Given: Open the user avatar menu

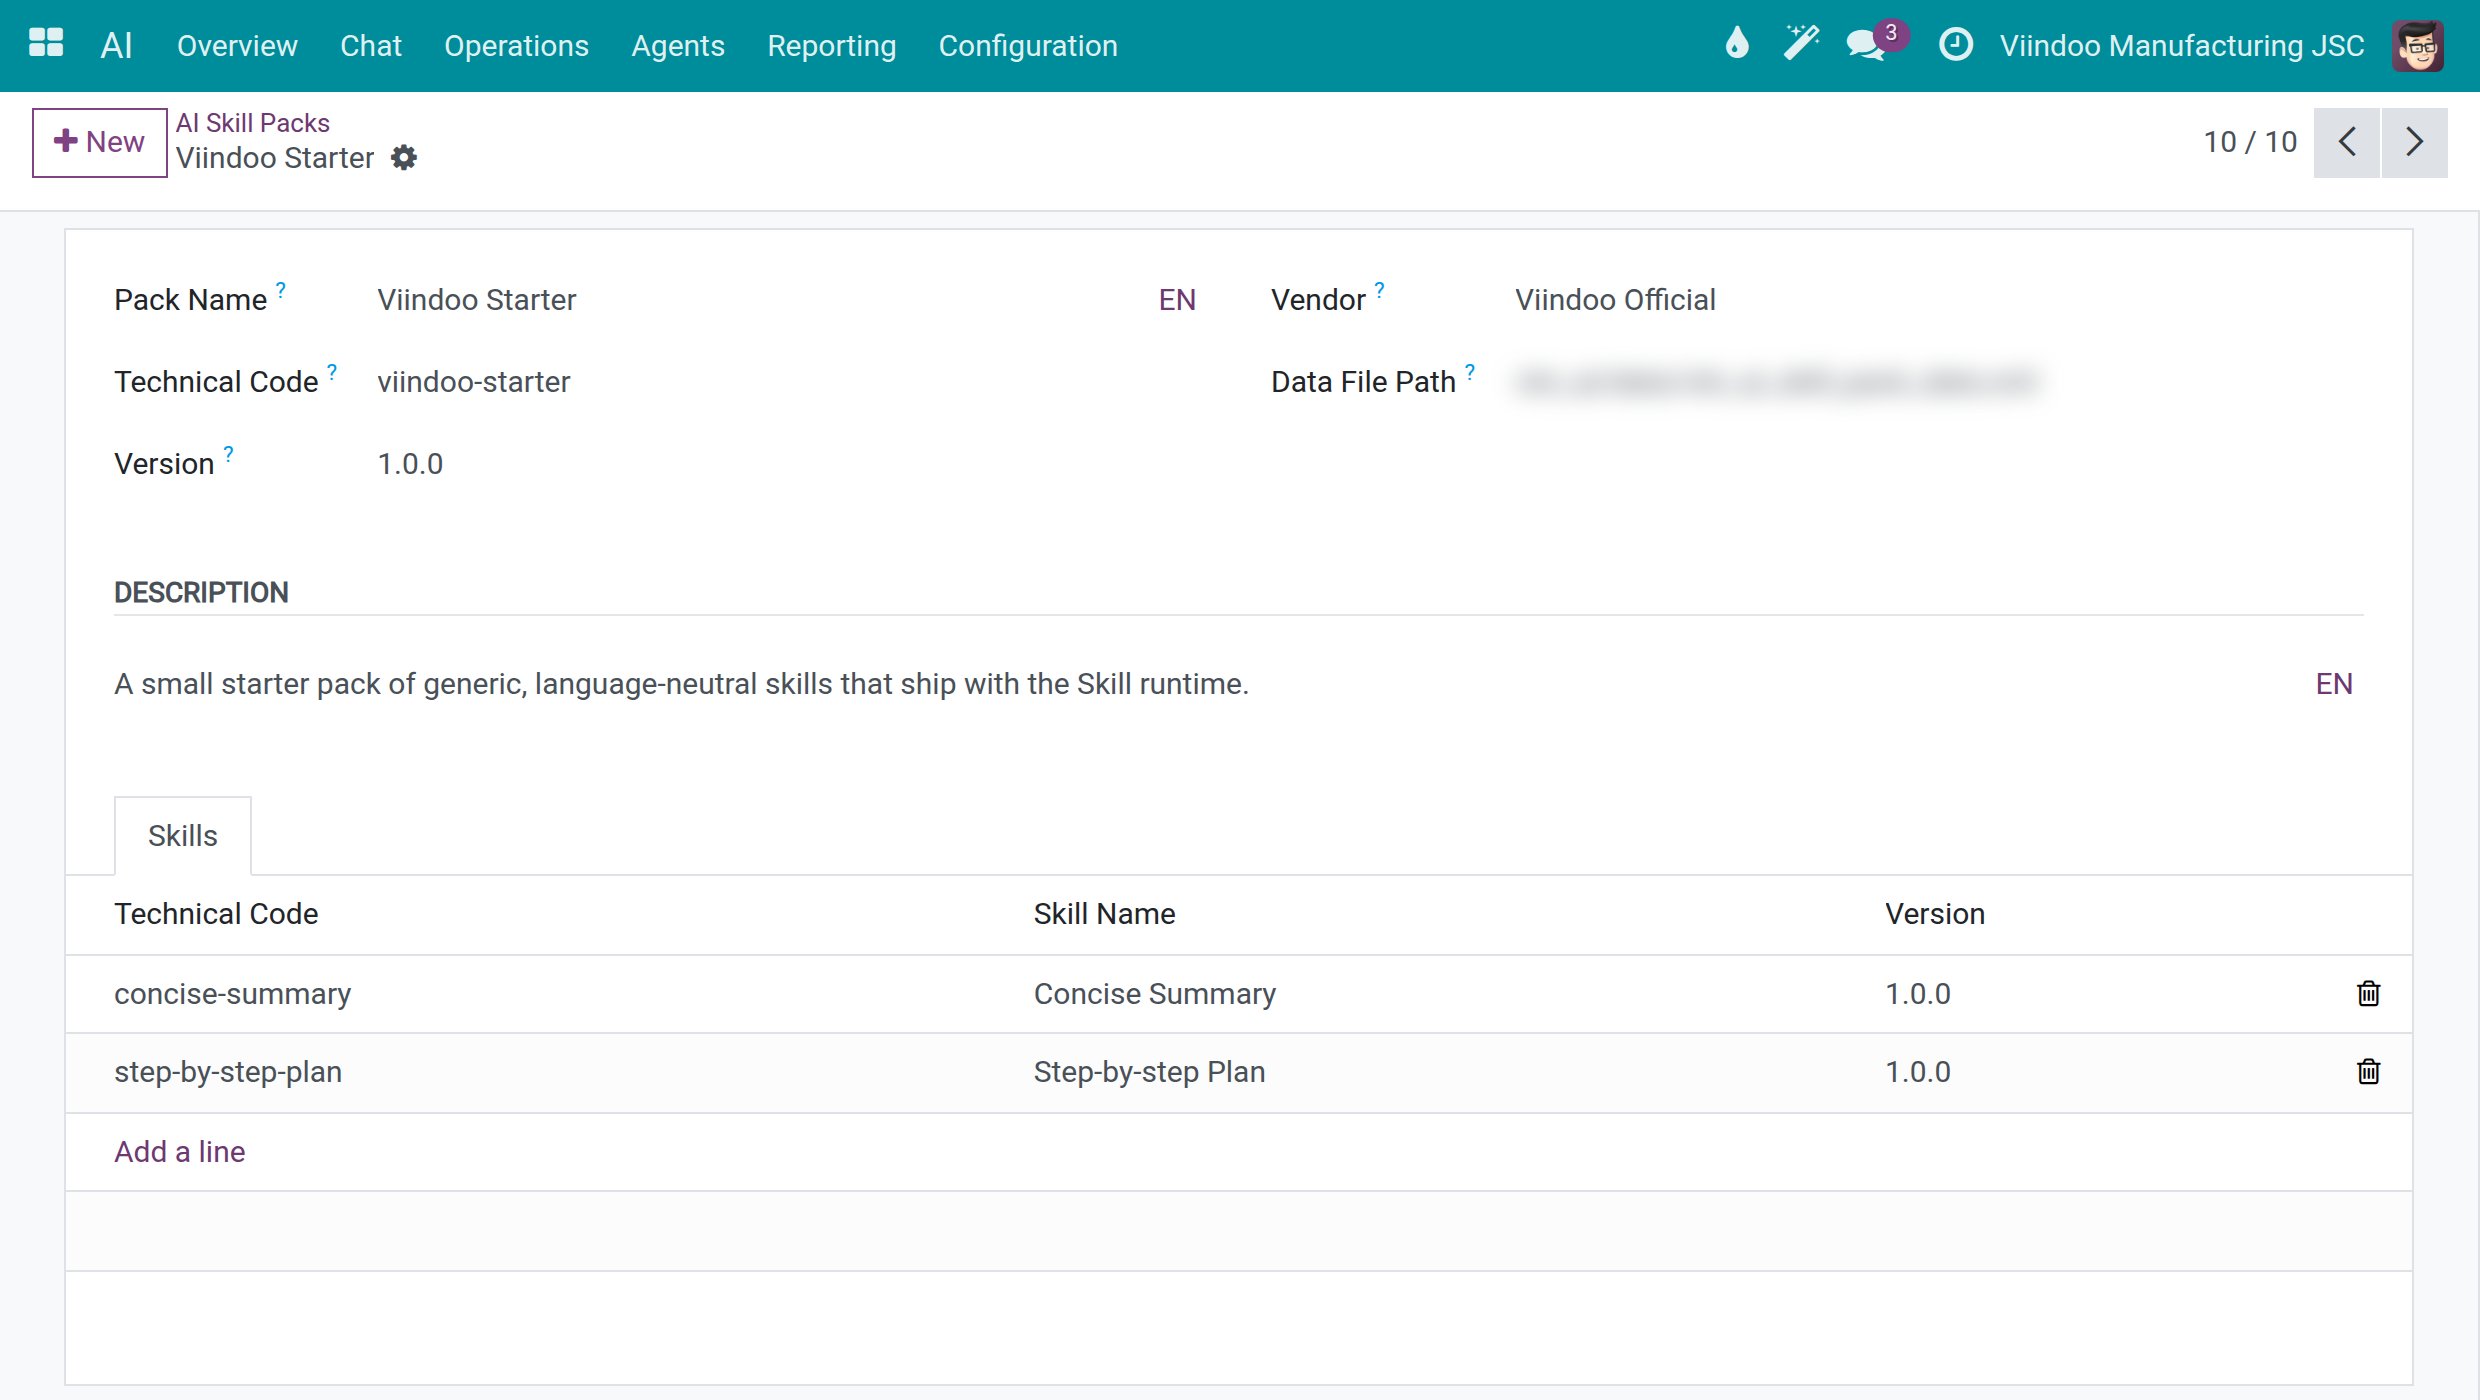Looking at the screenshot, I should point(2417,45).
